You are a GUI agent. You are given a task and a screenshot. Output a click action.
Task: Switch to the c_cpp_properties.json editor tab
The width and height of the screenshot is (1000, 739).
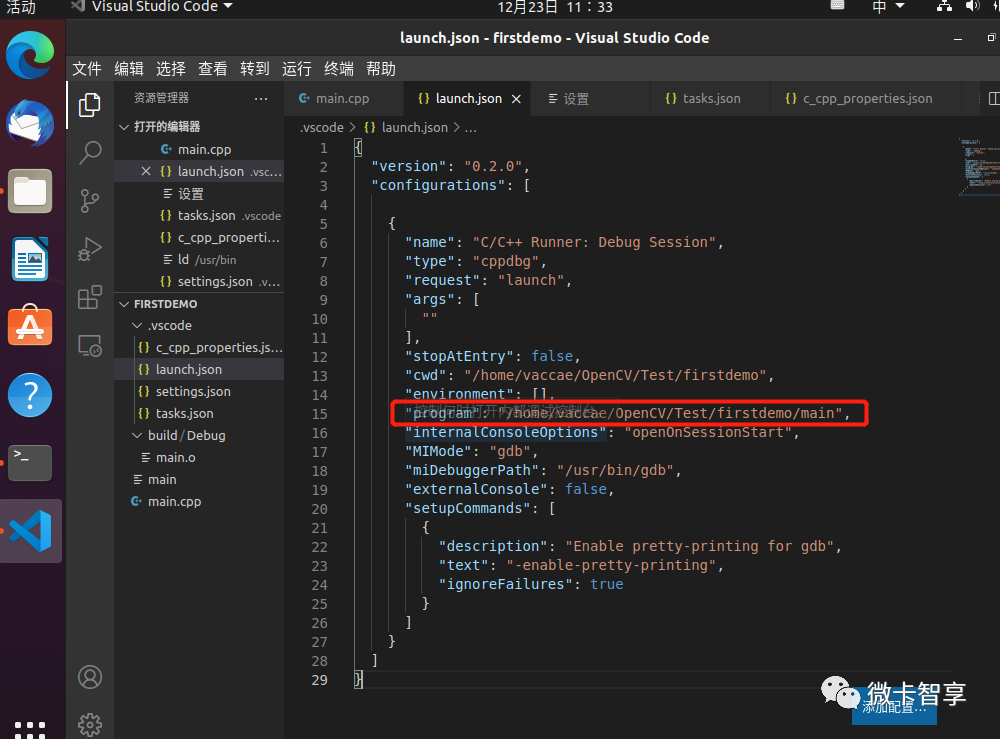867,99
